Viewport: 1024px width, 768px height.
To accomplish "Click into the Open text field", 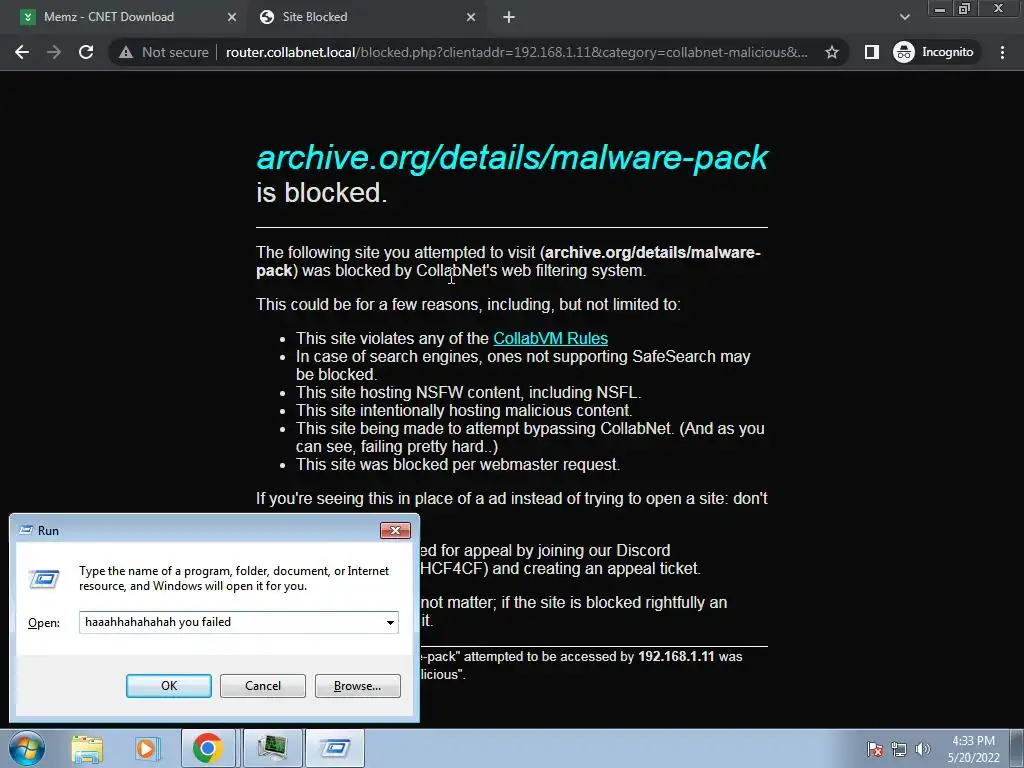I will (230, 622).
